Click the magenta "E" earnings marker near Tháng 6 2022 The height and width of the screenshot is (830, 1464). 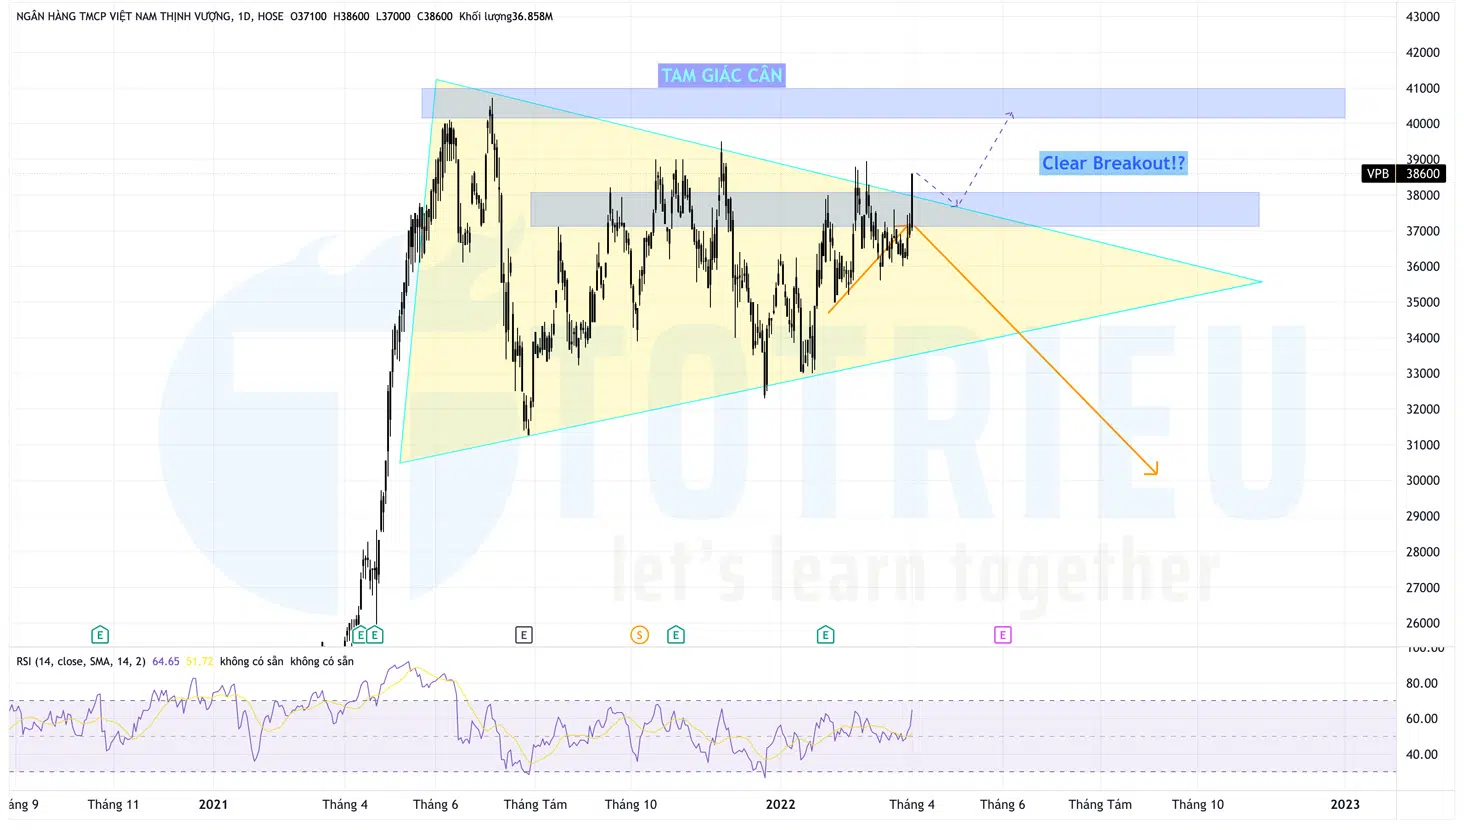click(1002, 634)
